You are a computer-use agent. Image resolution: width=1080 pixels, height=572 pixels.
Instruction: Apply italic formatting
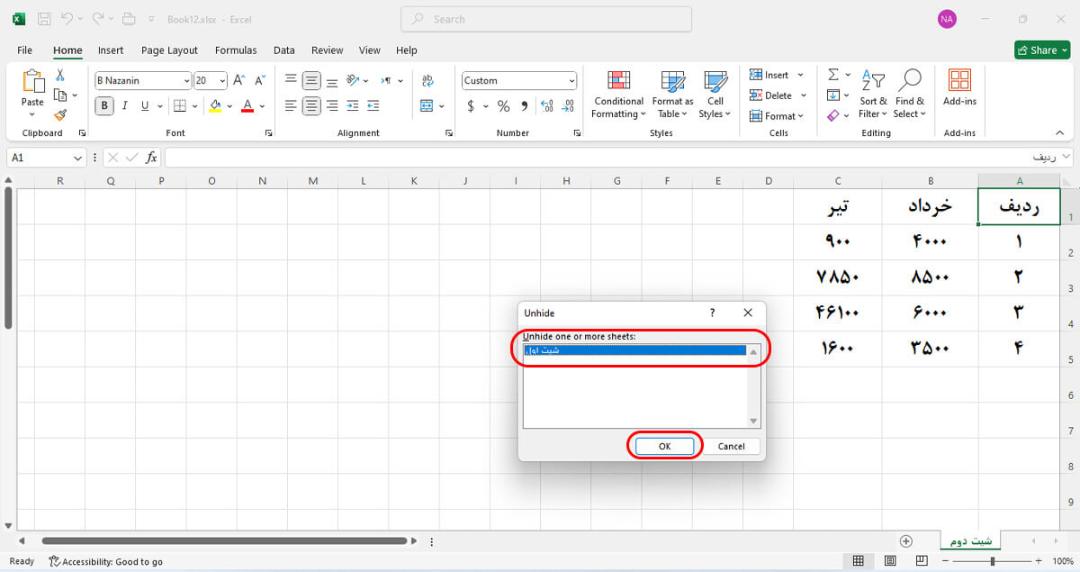(x=125, y=105)
